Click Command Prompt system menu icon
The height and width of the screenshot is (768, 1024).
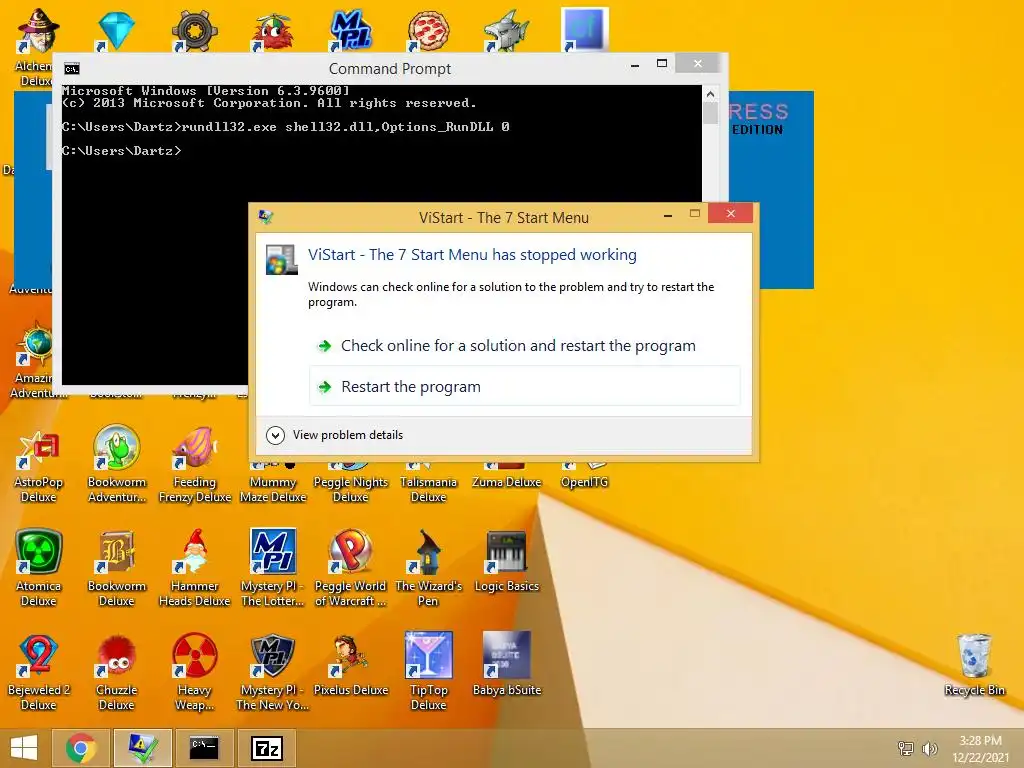click(x=72, y=69)
